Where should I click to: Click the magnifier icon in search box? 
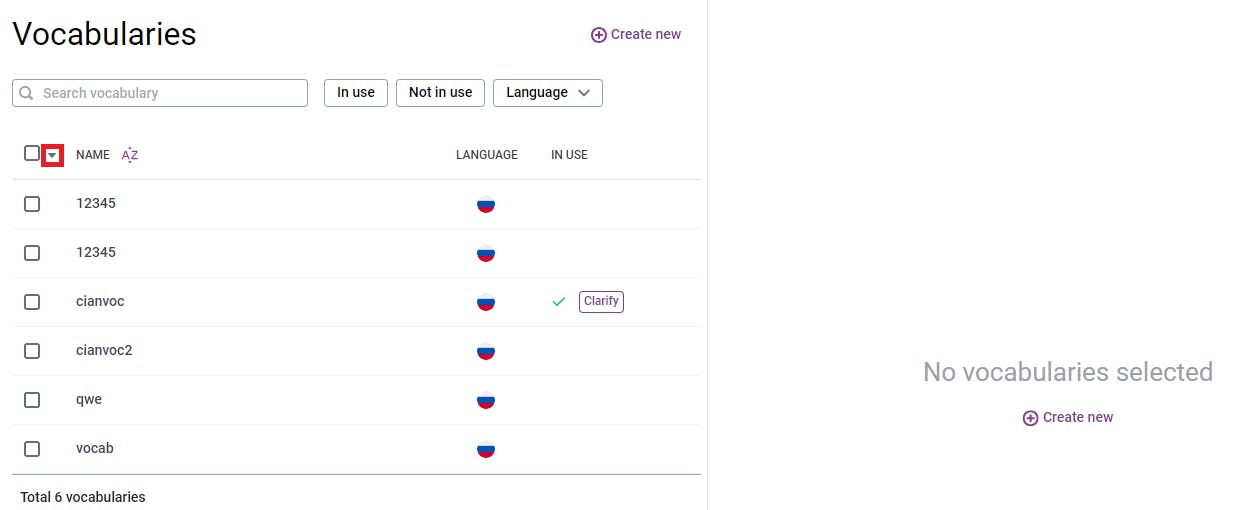27,93
